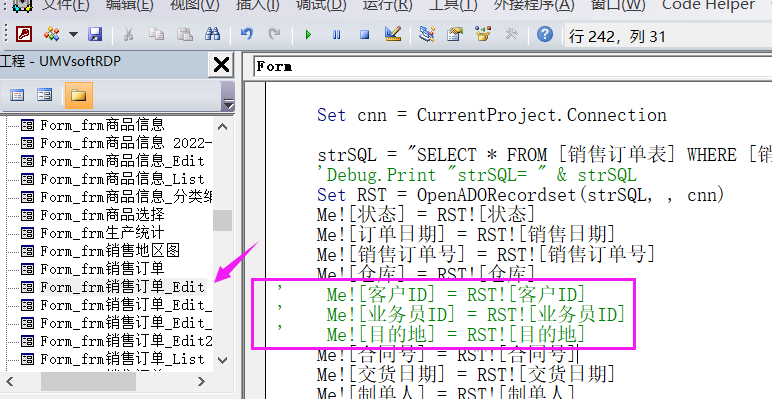Click the View Microsoft Access key icon
This screenshot has width=772, height=399.
point(24,34)
